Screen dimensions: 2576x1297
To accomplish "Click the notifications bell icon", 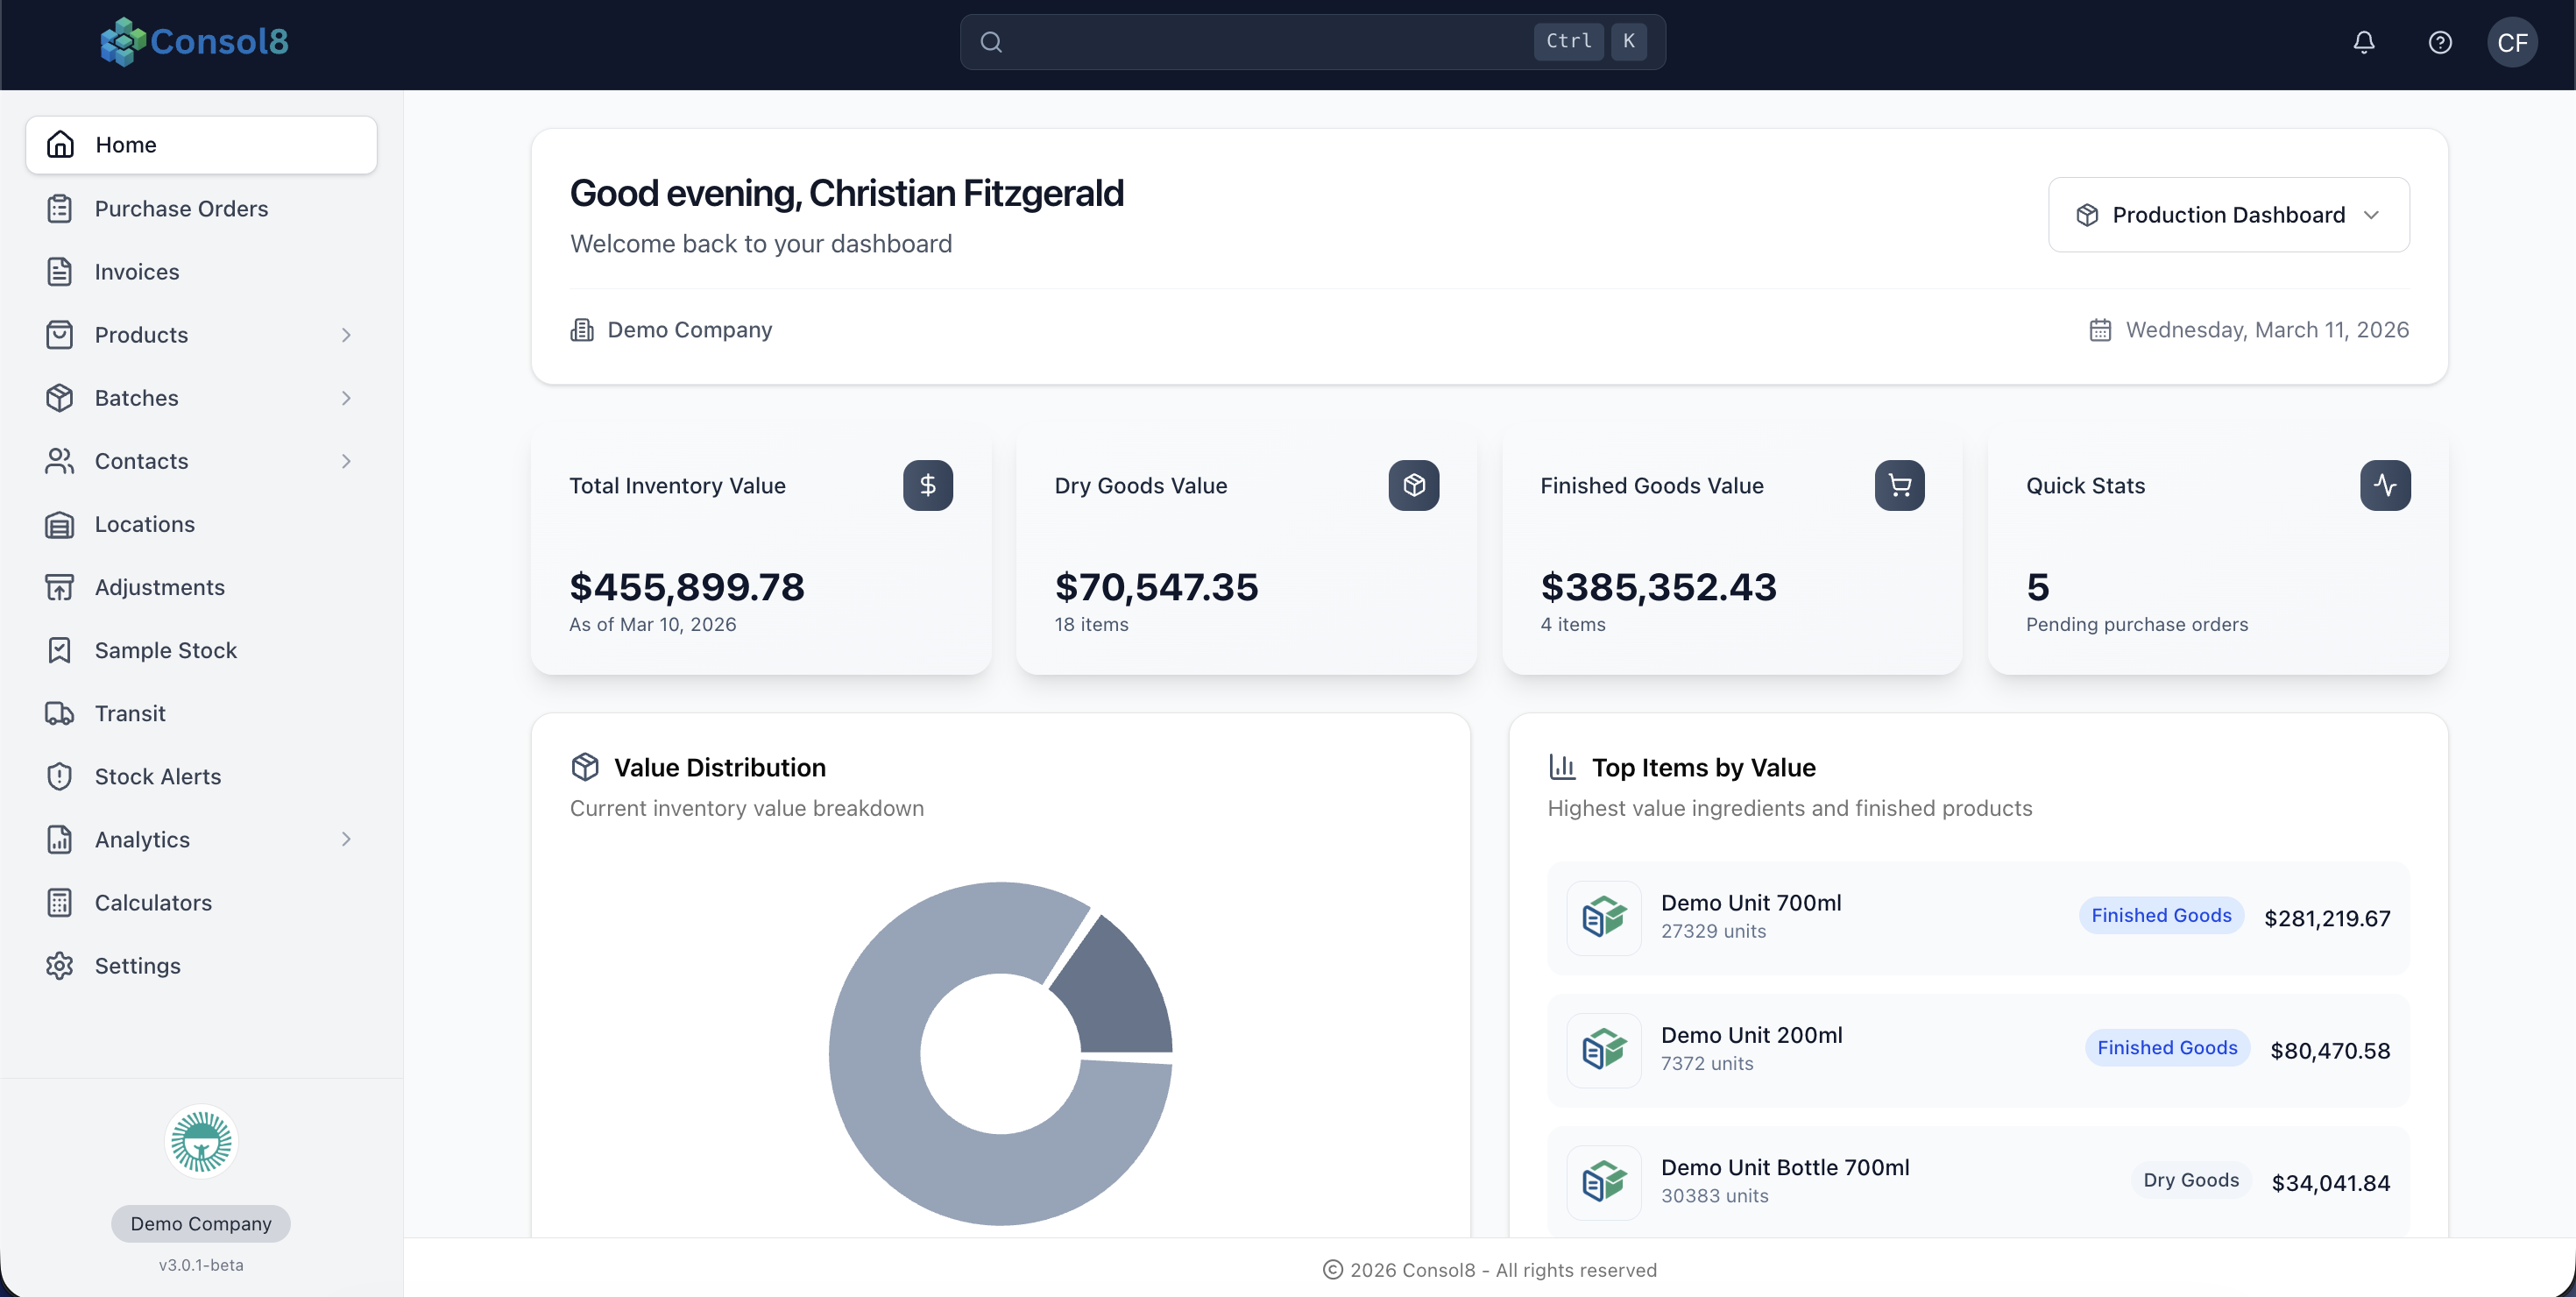I will (2363, 42).
